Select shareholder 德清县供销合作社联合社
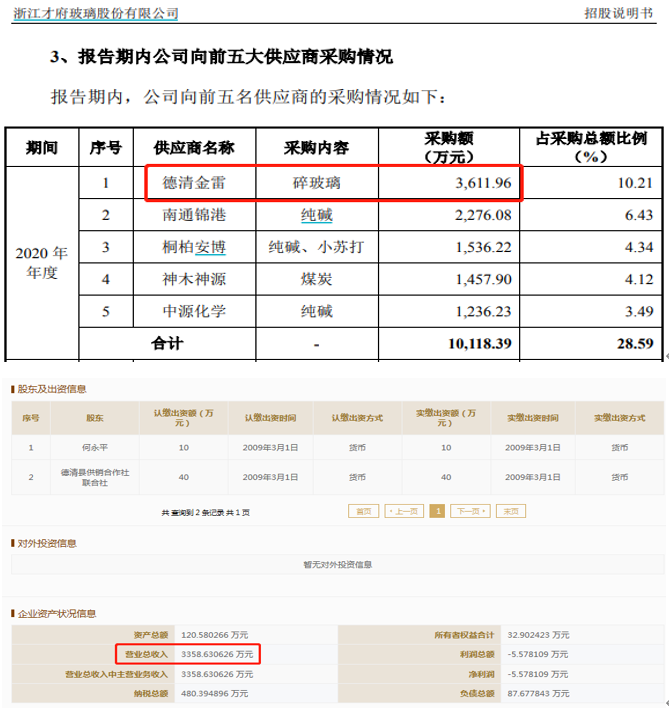 95,477
